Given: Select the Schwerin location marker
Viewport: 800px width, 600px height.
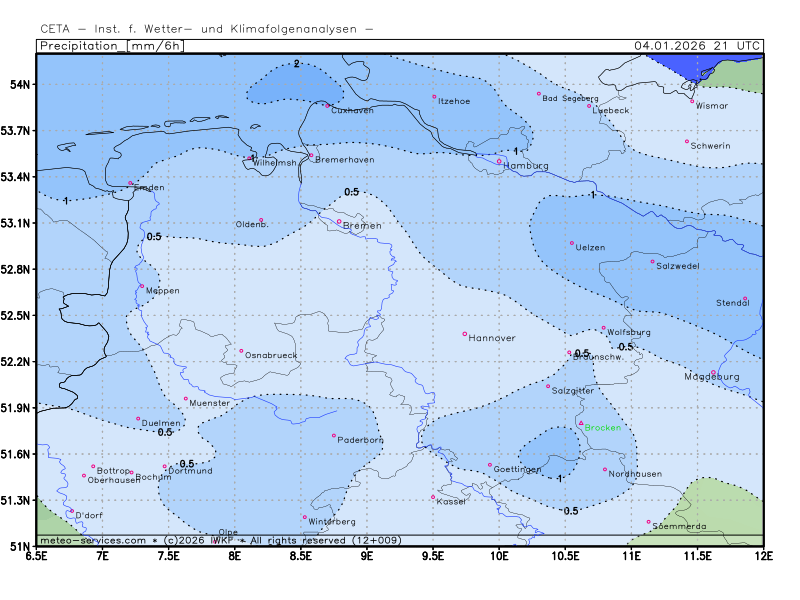Looking at the screenshot, I should pos(687,141).
